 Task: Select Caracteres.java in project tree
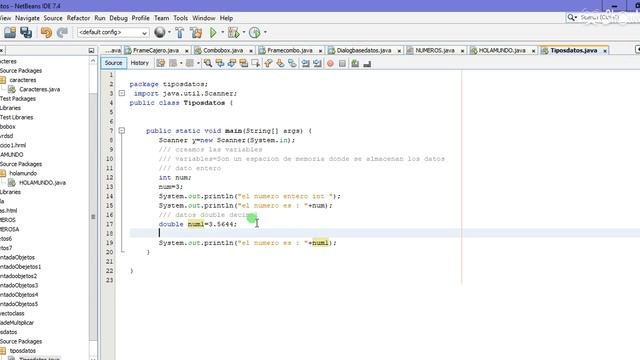(x=39, y=89)
